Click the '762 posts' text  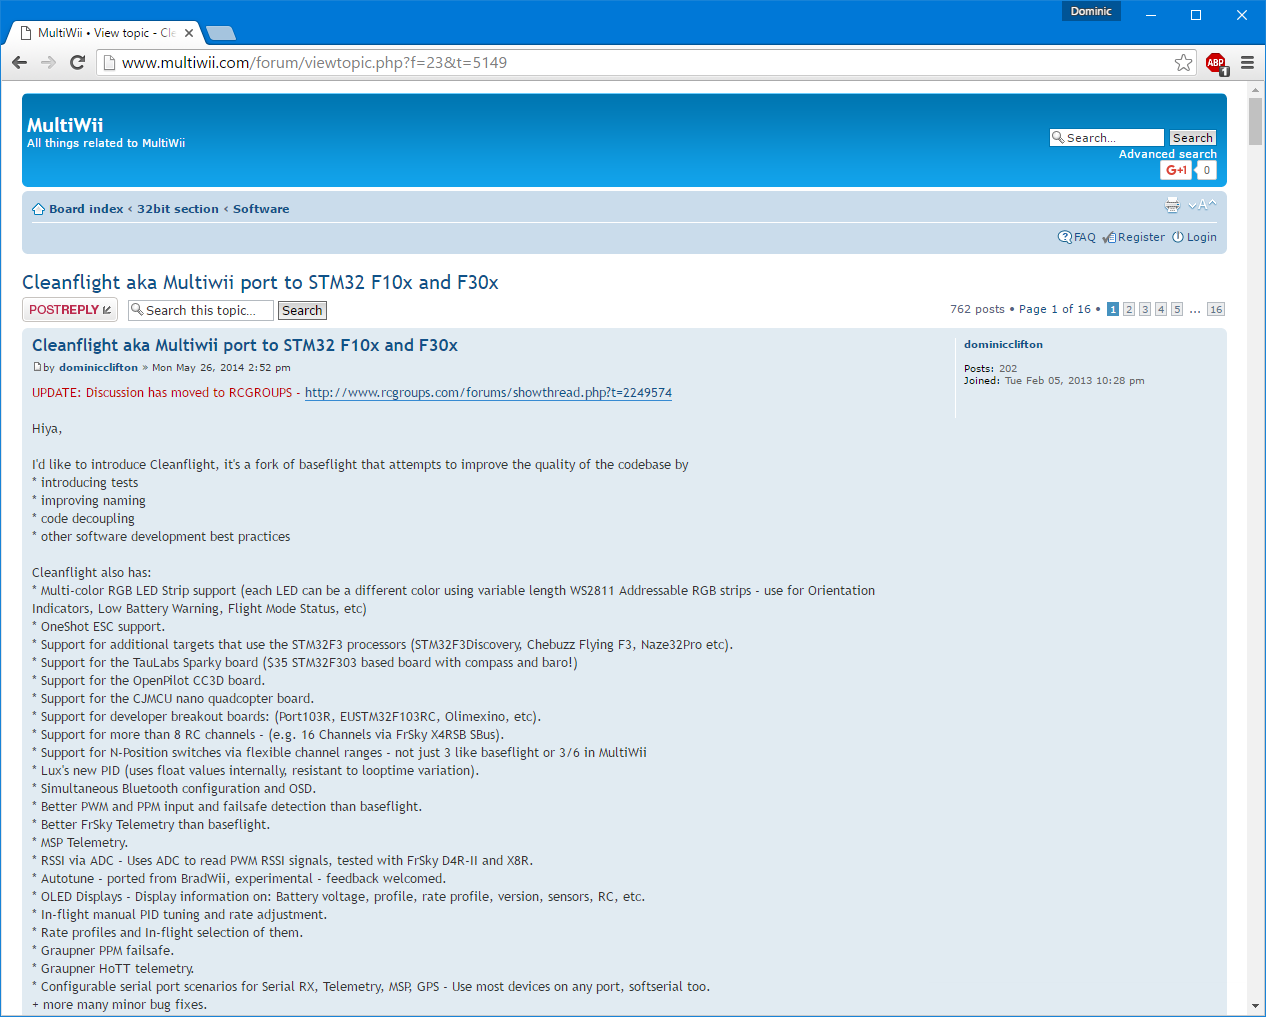tap(977, 309)
